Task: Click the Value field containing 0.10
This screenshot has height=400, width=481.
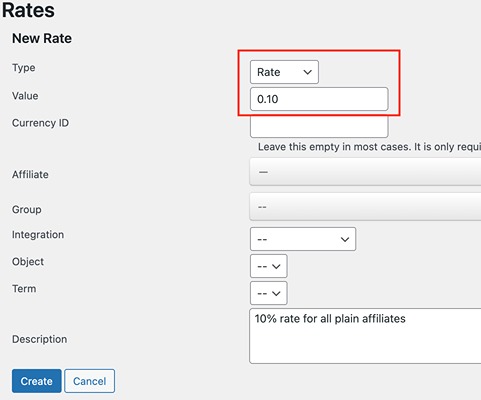Action: (x=319, y=99)
